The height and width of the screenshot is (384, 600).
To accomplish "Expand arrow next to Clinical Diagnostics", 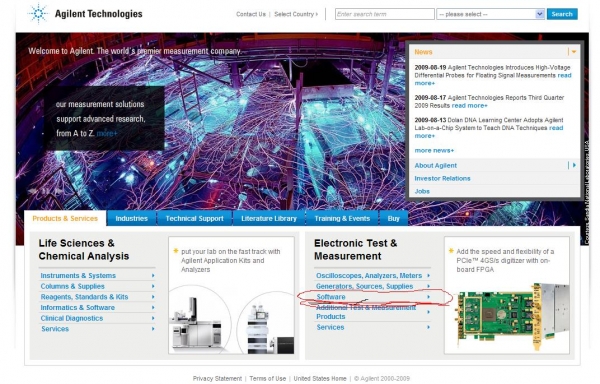I will coord(153,318).
